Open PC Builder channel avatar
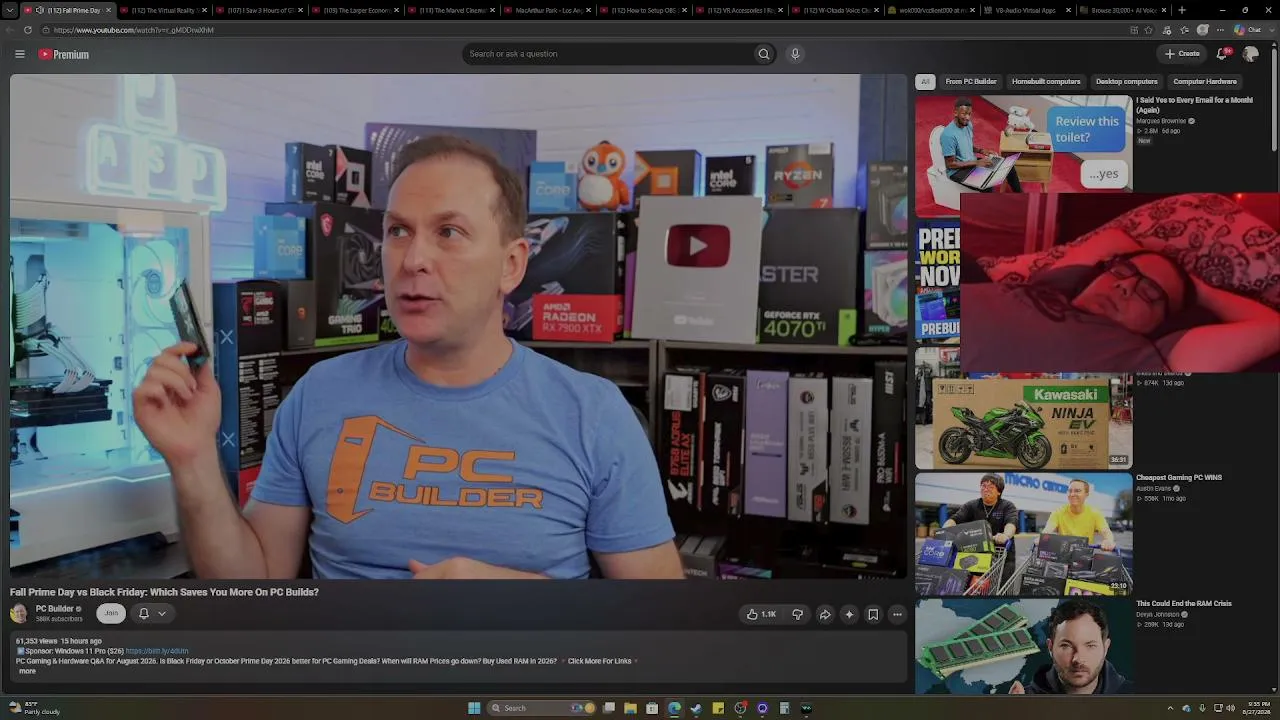Image resolution: width=1280 pixels, height=720 pixels. pos(19,613)
